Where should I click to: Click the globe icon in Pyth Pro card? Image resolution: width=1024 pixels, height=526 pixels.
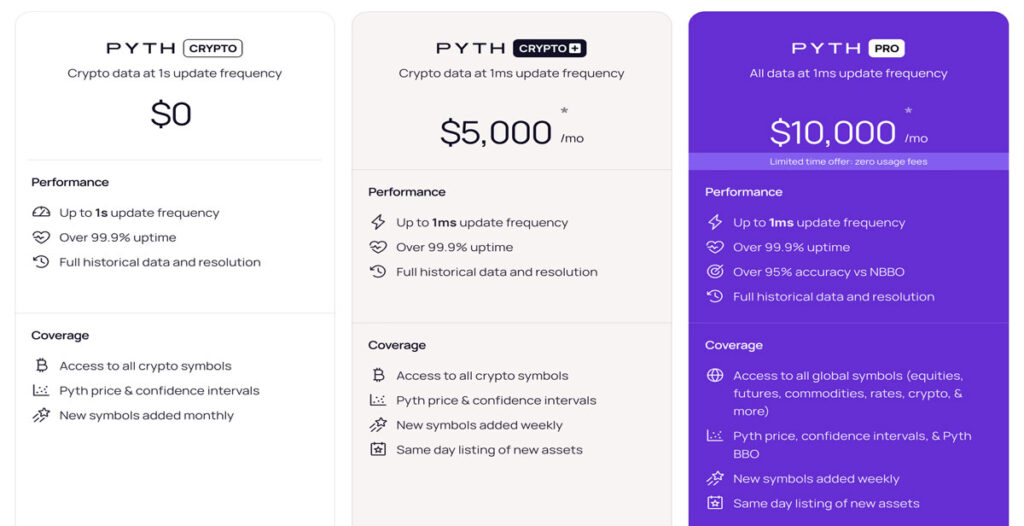coord(715,376)
